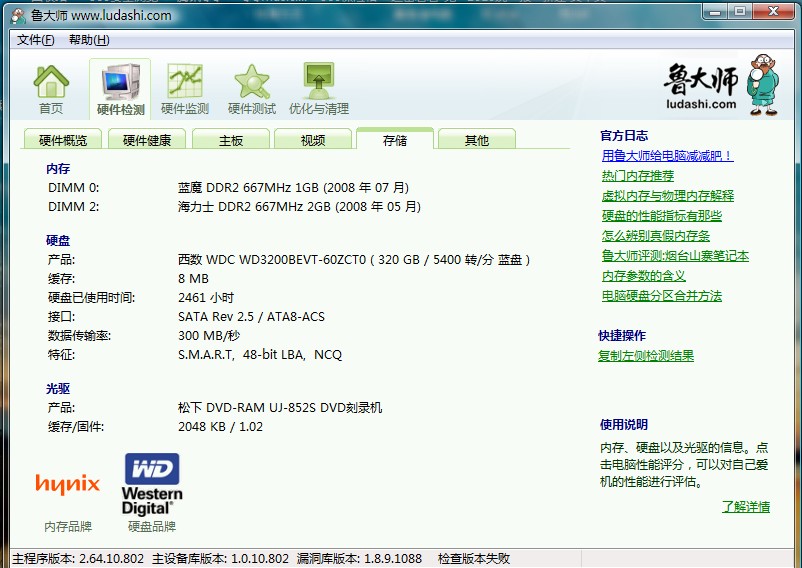Screen dimensions: 802x568
Task: Maximize the 鲁大师 window
Action: pyautogui.click(x=740, y=12)
